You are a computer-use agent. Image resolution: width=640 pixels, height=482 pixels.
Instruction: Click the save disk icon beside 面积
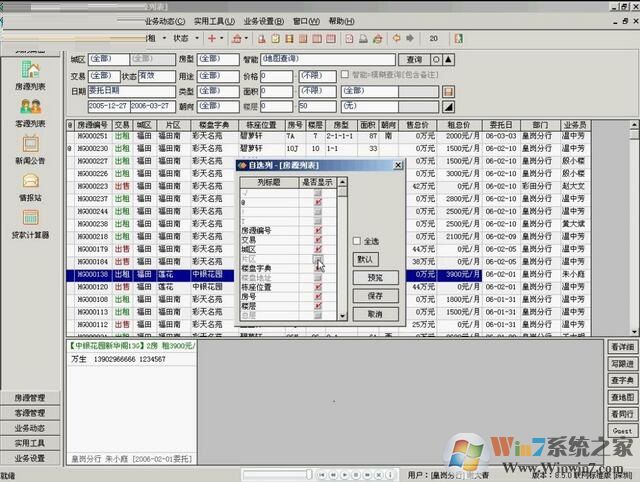448,91
